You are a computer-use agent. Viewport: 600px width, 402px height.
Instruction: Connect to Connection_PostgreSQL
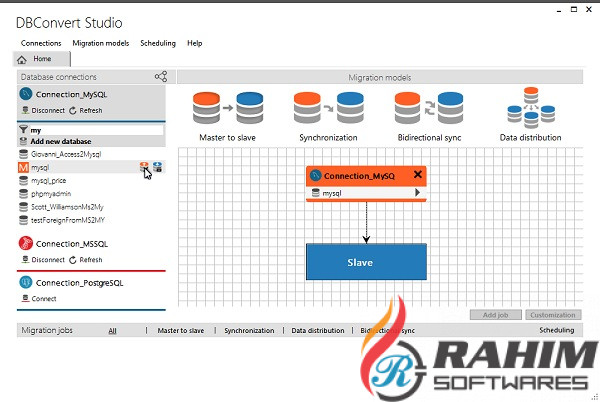tap(39, 299)
